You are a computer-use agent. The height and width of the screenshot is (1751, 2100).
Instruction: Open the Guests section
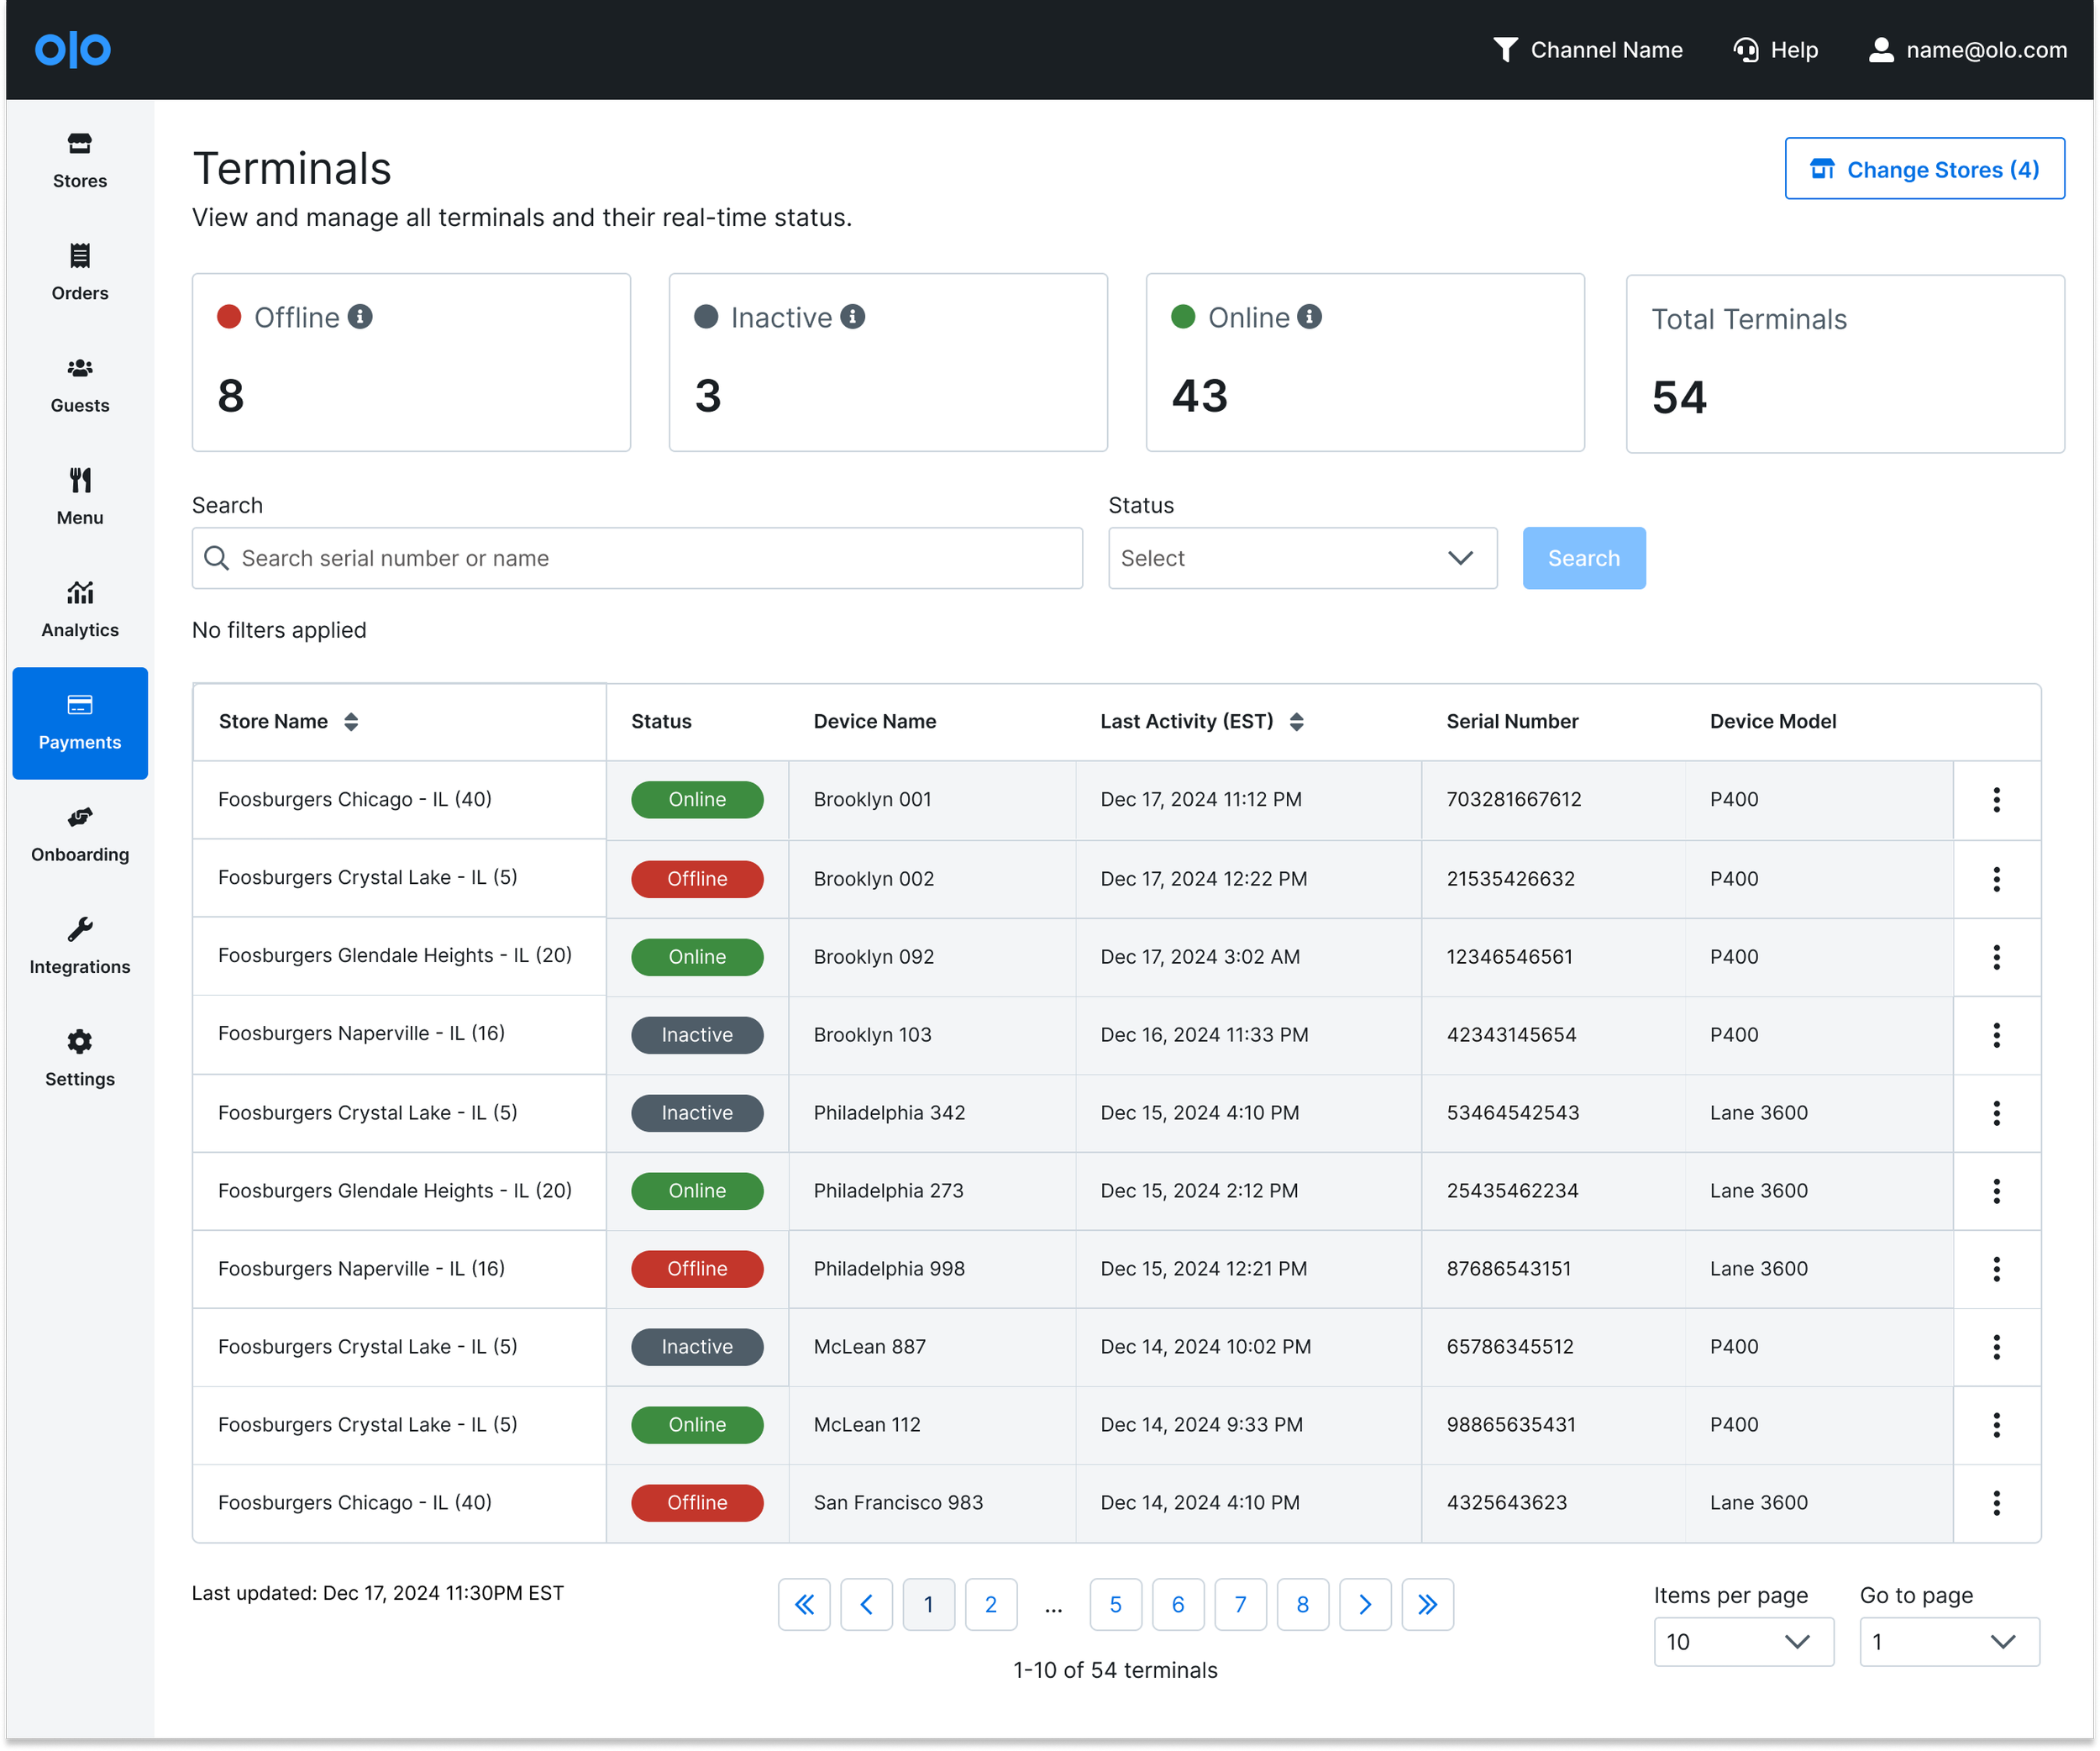80,385
